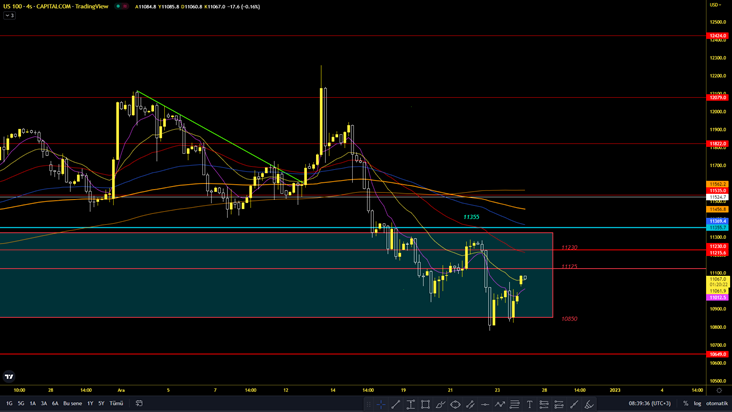Set range to 5G
This screenshot has height=412, width=732.
click(x=21, y=403)
